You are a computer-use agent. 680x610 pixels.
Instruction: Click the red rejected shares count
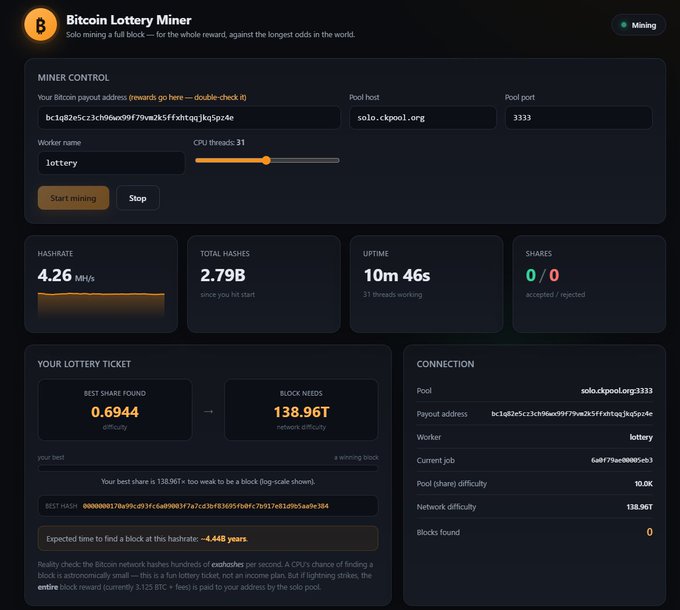pos(554,275)
